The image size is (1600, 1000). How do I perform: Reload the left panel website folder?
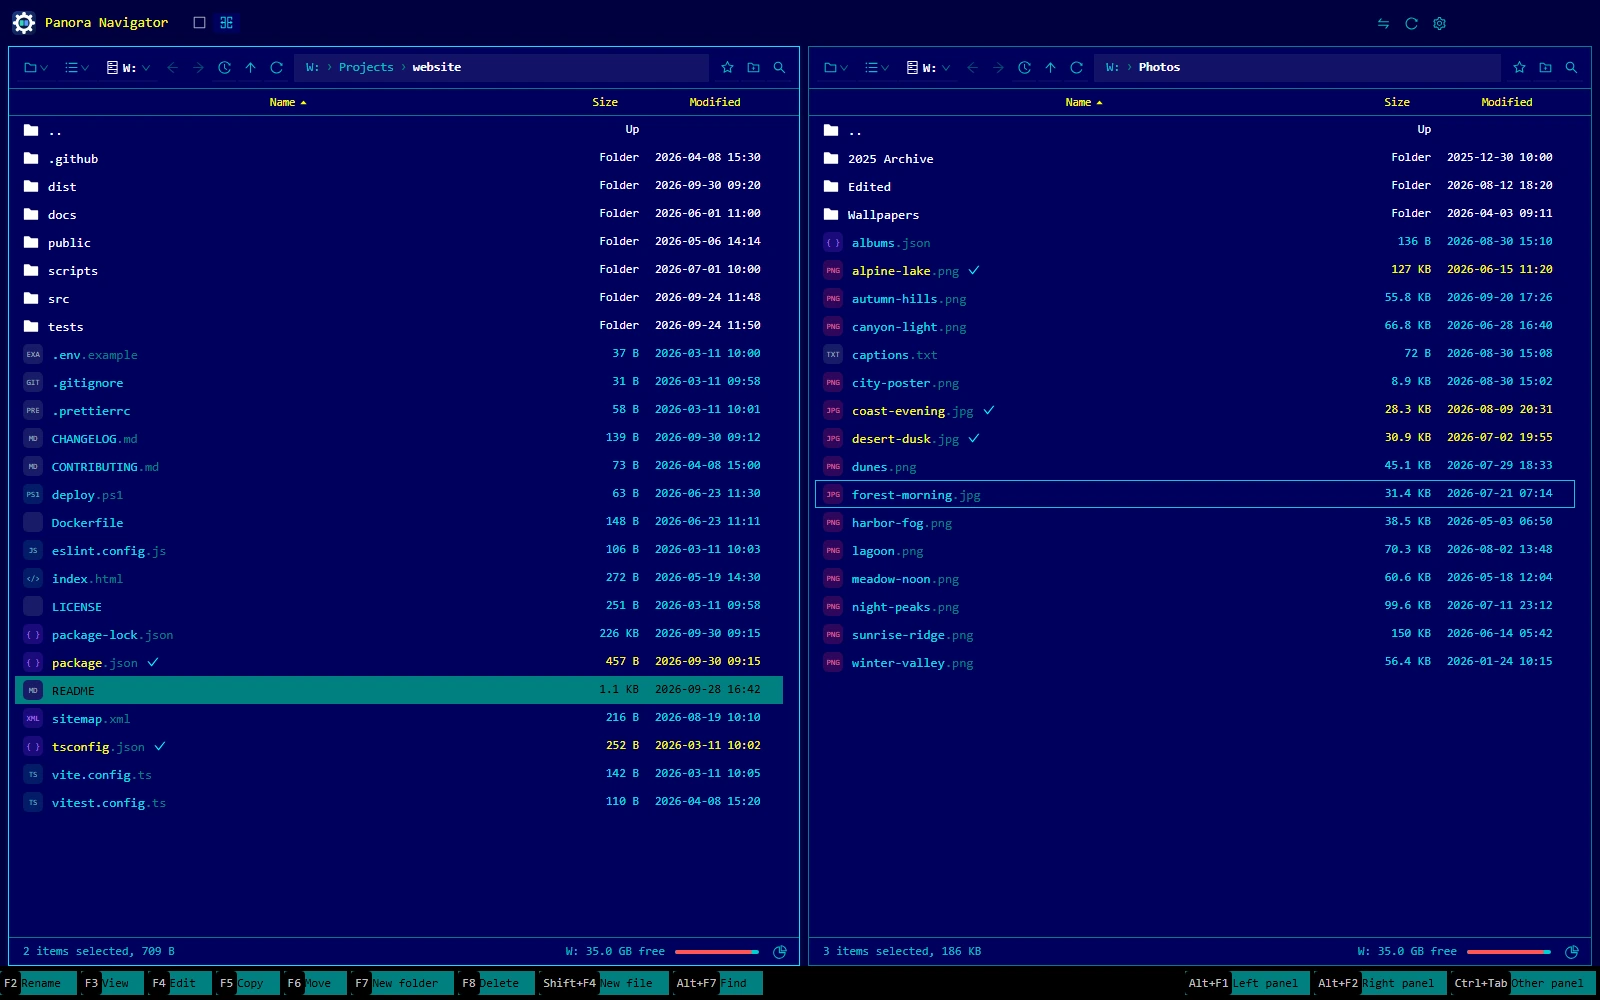(276, 67)
